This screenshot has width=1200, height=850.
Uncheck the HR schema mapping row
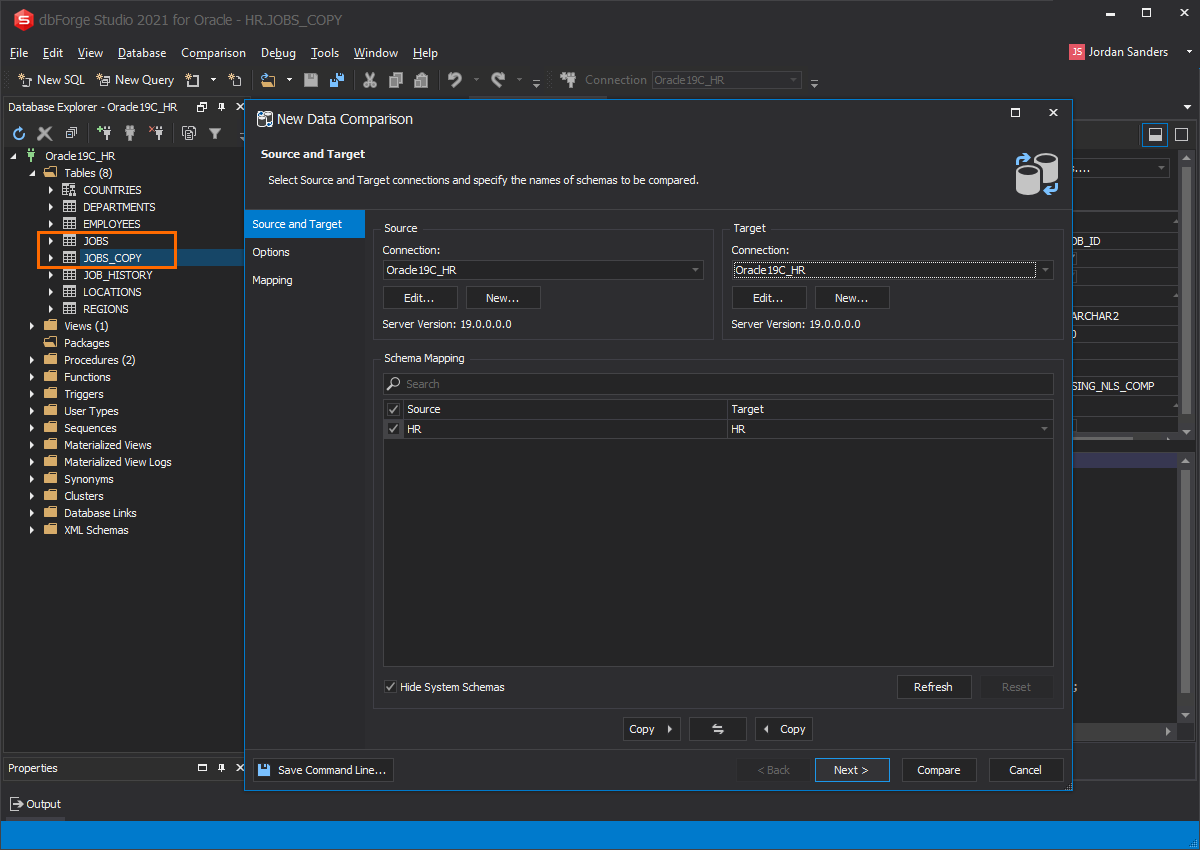393,428
